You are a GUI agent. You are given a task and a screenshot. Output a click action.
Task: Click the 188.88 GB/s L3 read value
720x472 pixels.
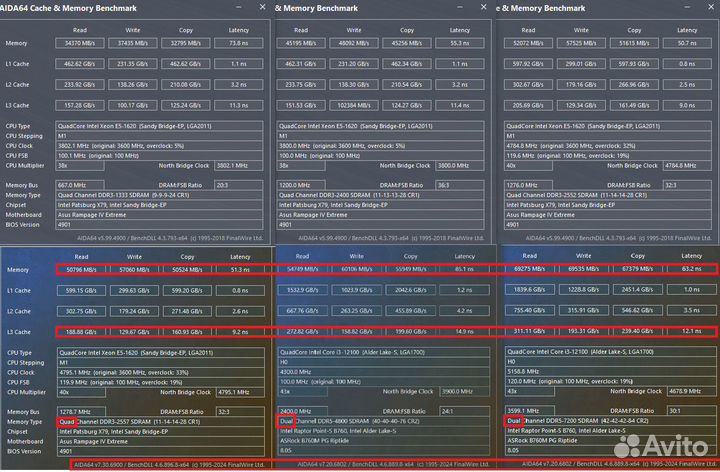81,332
